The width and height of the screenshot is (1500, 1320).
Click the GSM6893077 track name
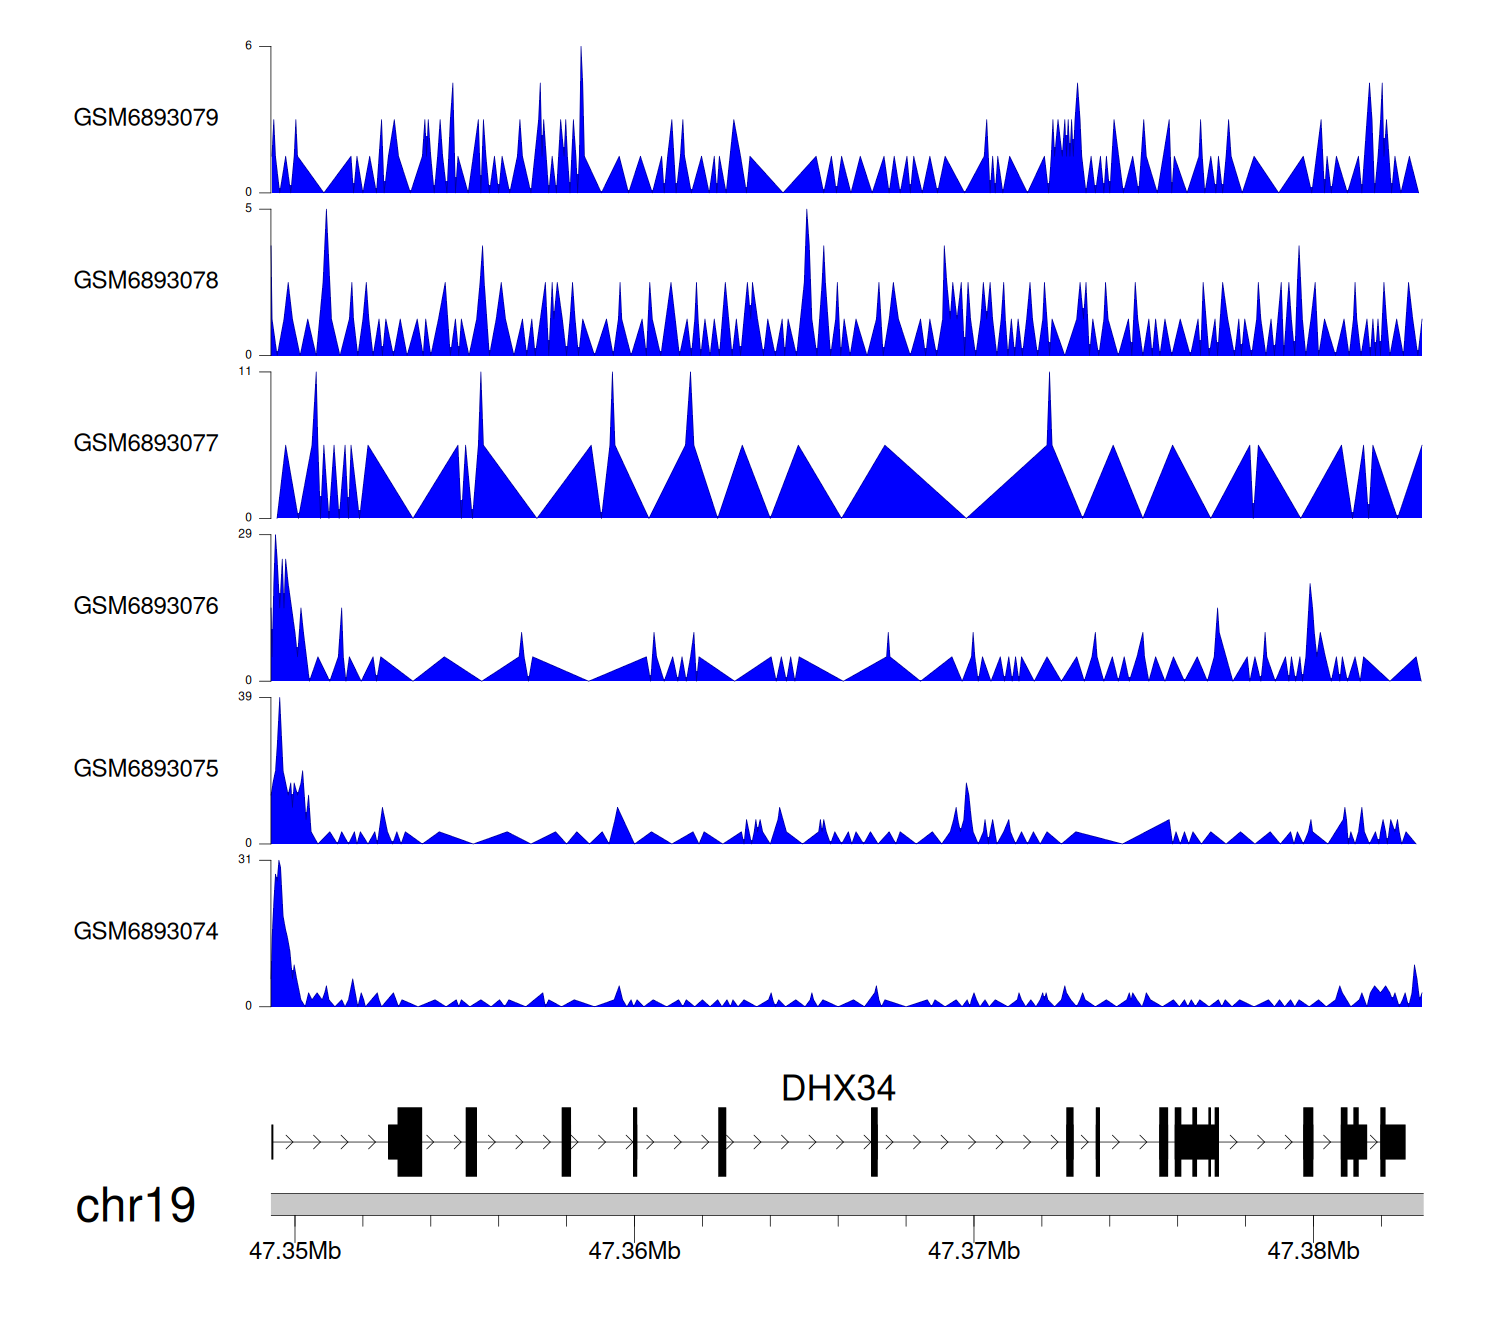(x=146, y=443)
